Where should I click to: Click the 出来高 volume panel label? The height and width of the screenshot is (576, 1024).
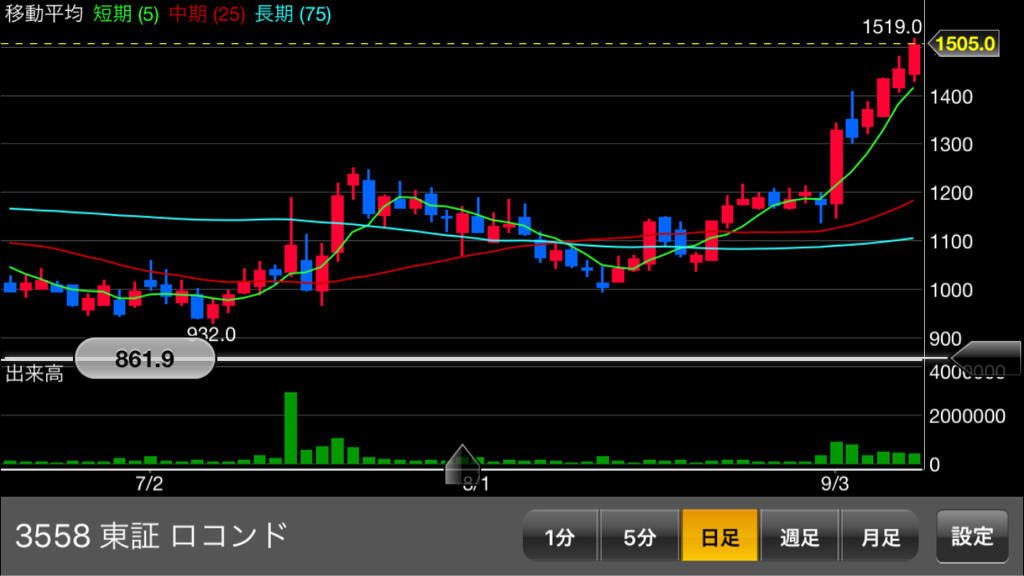coord(34,374)
